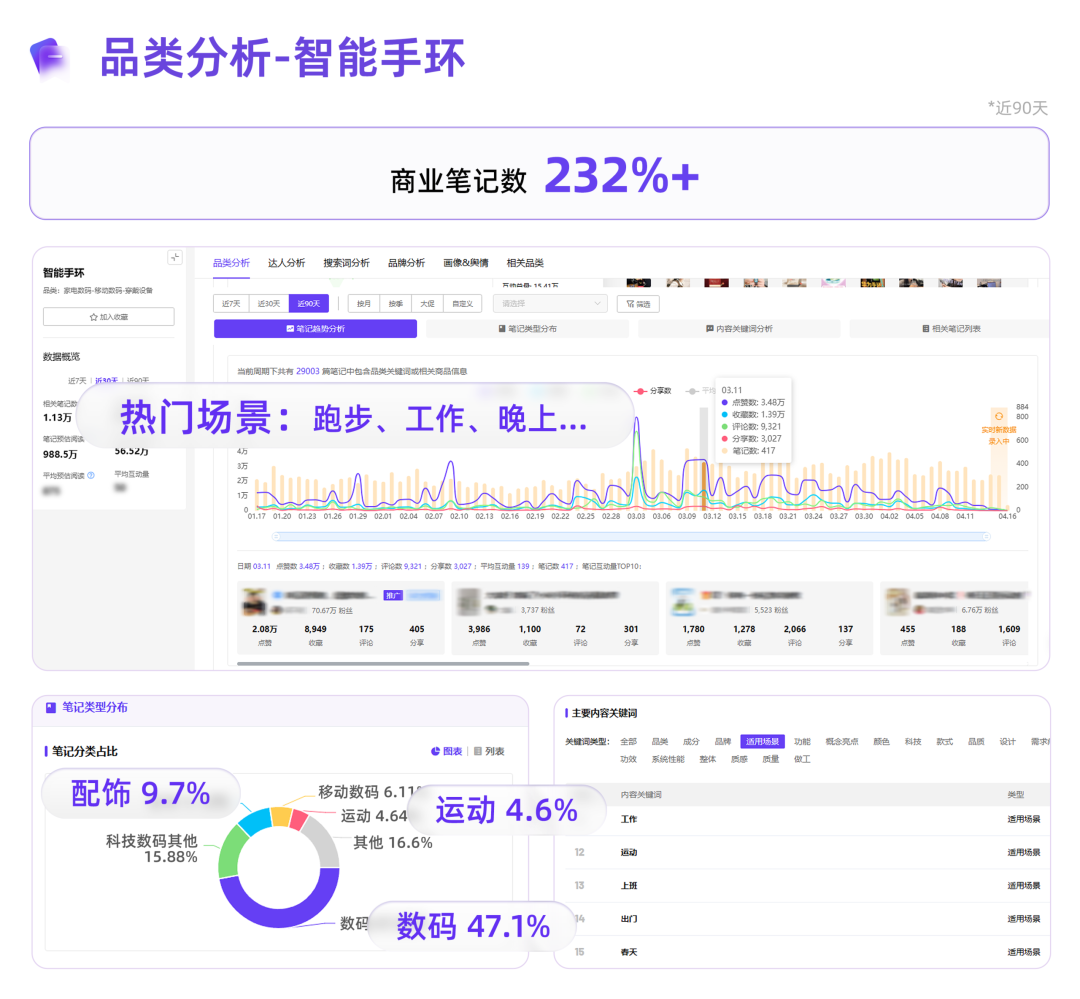Select the 近7天 time range toggle

tap(232, 304)
